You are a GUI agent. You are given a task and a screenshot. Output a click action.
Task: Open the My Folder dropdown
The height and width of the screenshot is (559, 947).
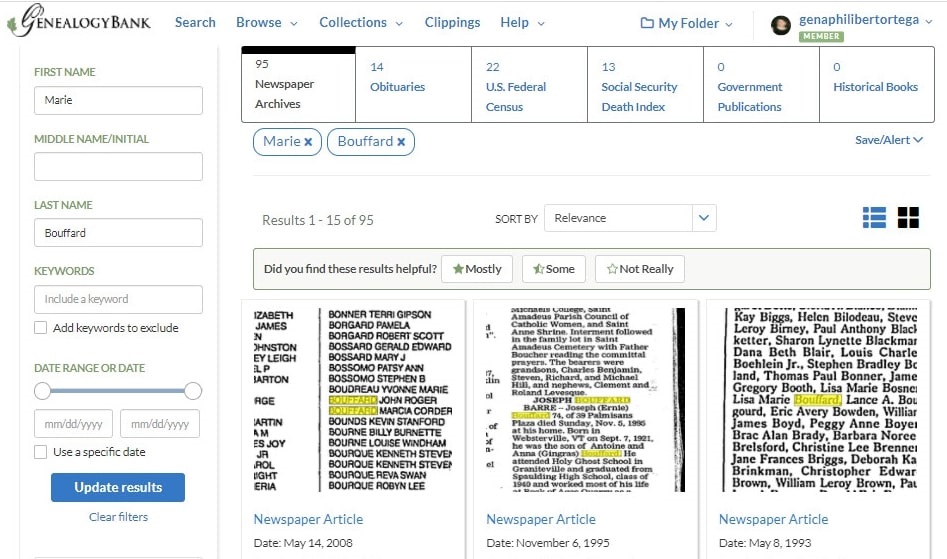(x=687, y=23)
